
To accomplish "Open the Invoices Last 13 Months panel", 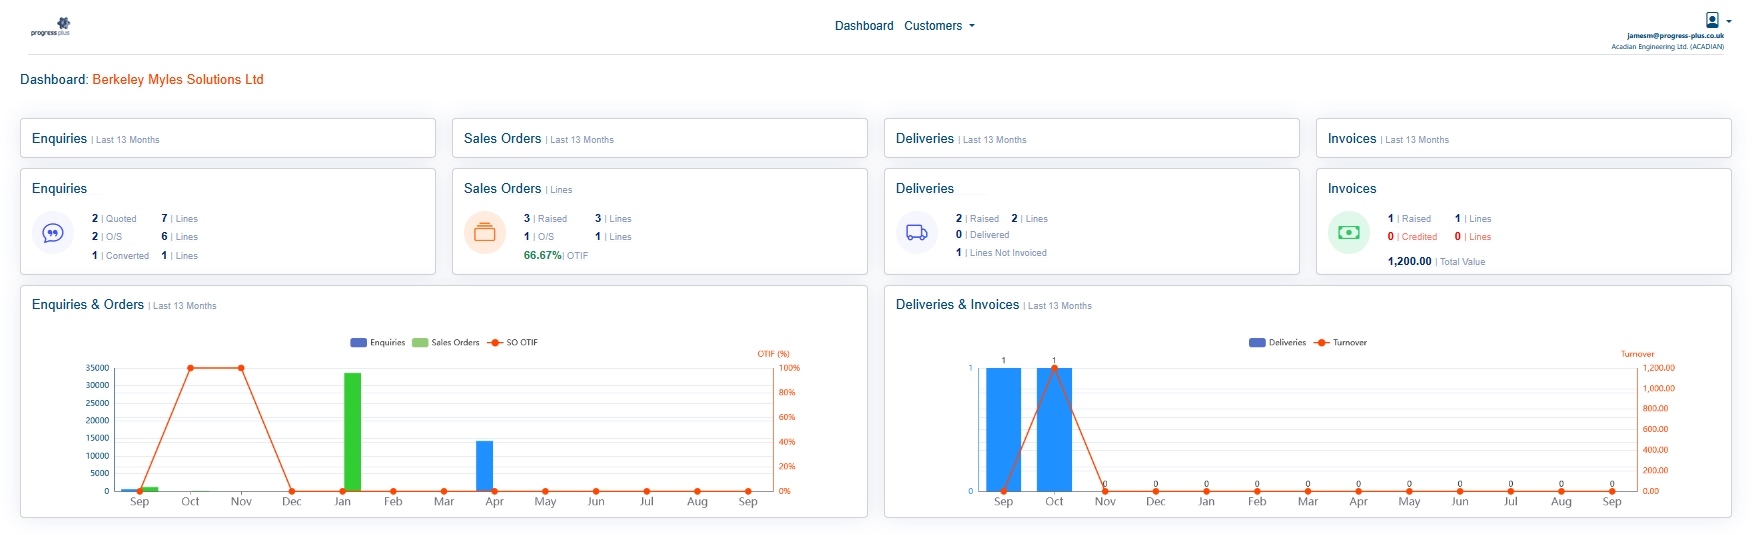I will [1523, 139].
